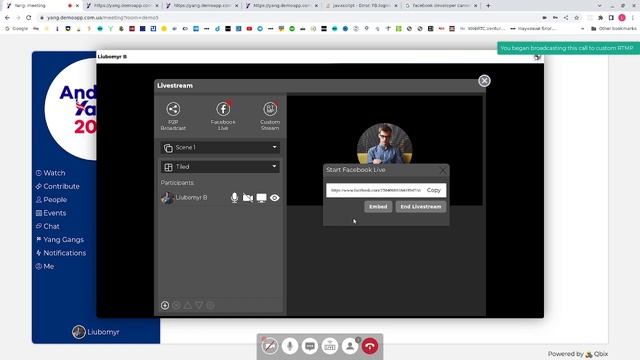Select the Facebook Live streaming option

(223, 116)
